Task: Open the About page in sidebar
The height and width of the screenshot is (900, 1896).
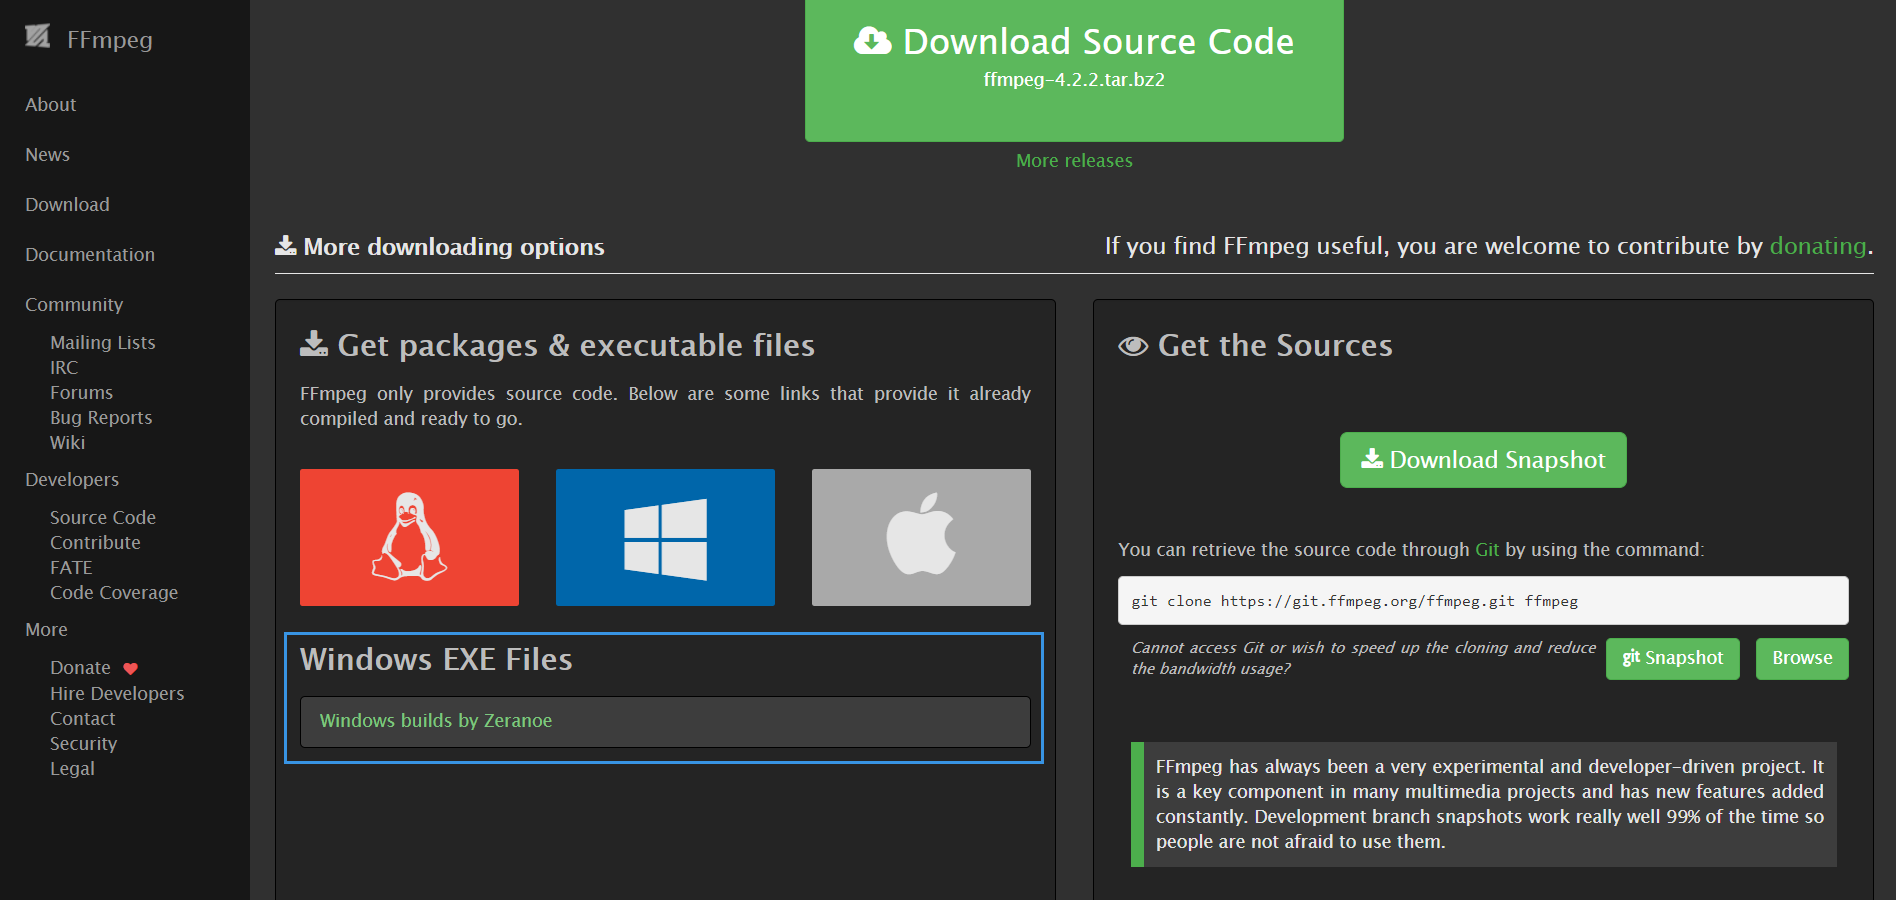Action: (x=51, y=105)
